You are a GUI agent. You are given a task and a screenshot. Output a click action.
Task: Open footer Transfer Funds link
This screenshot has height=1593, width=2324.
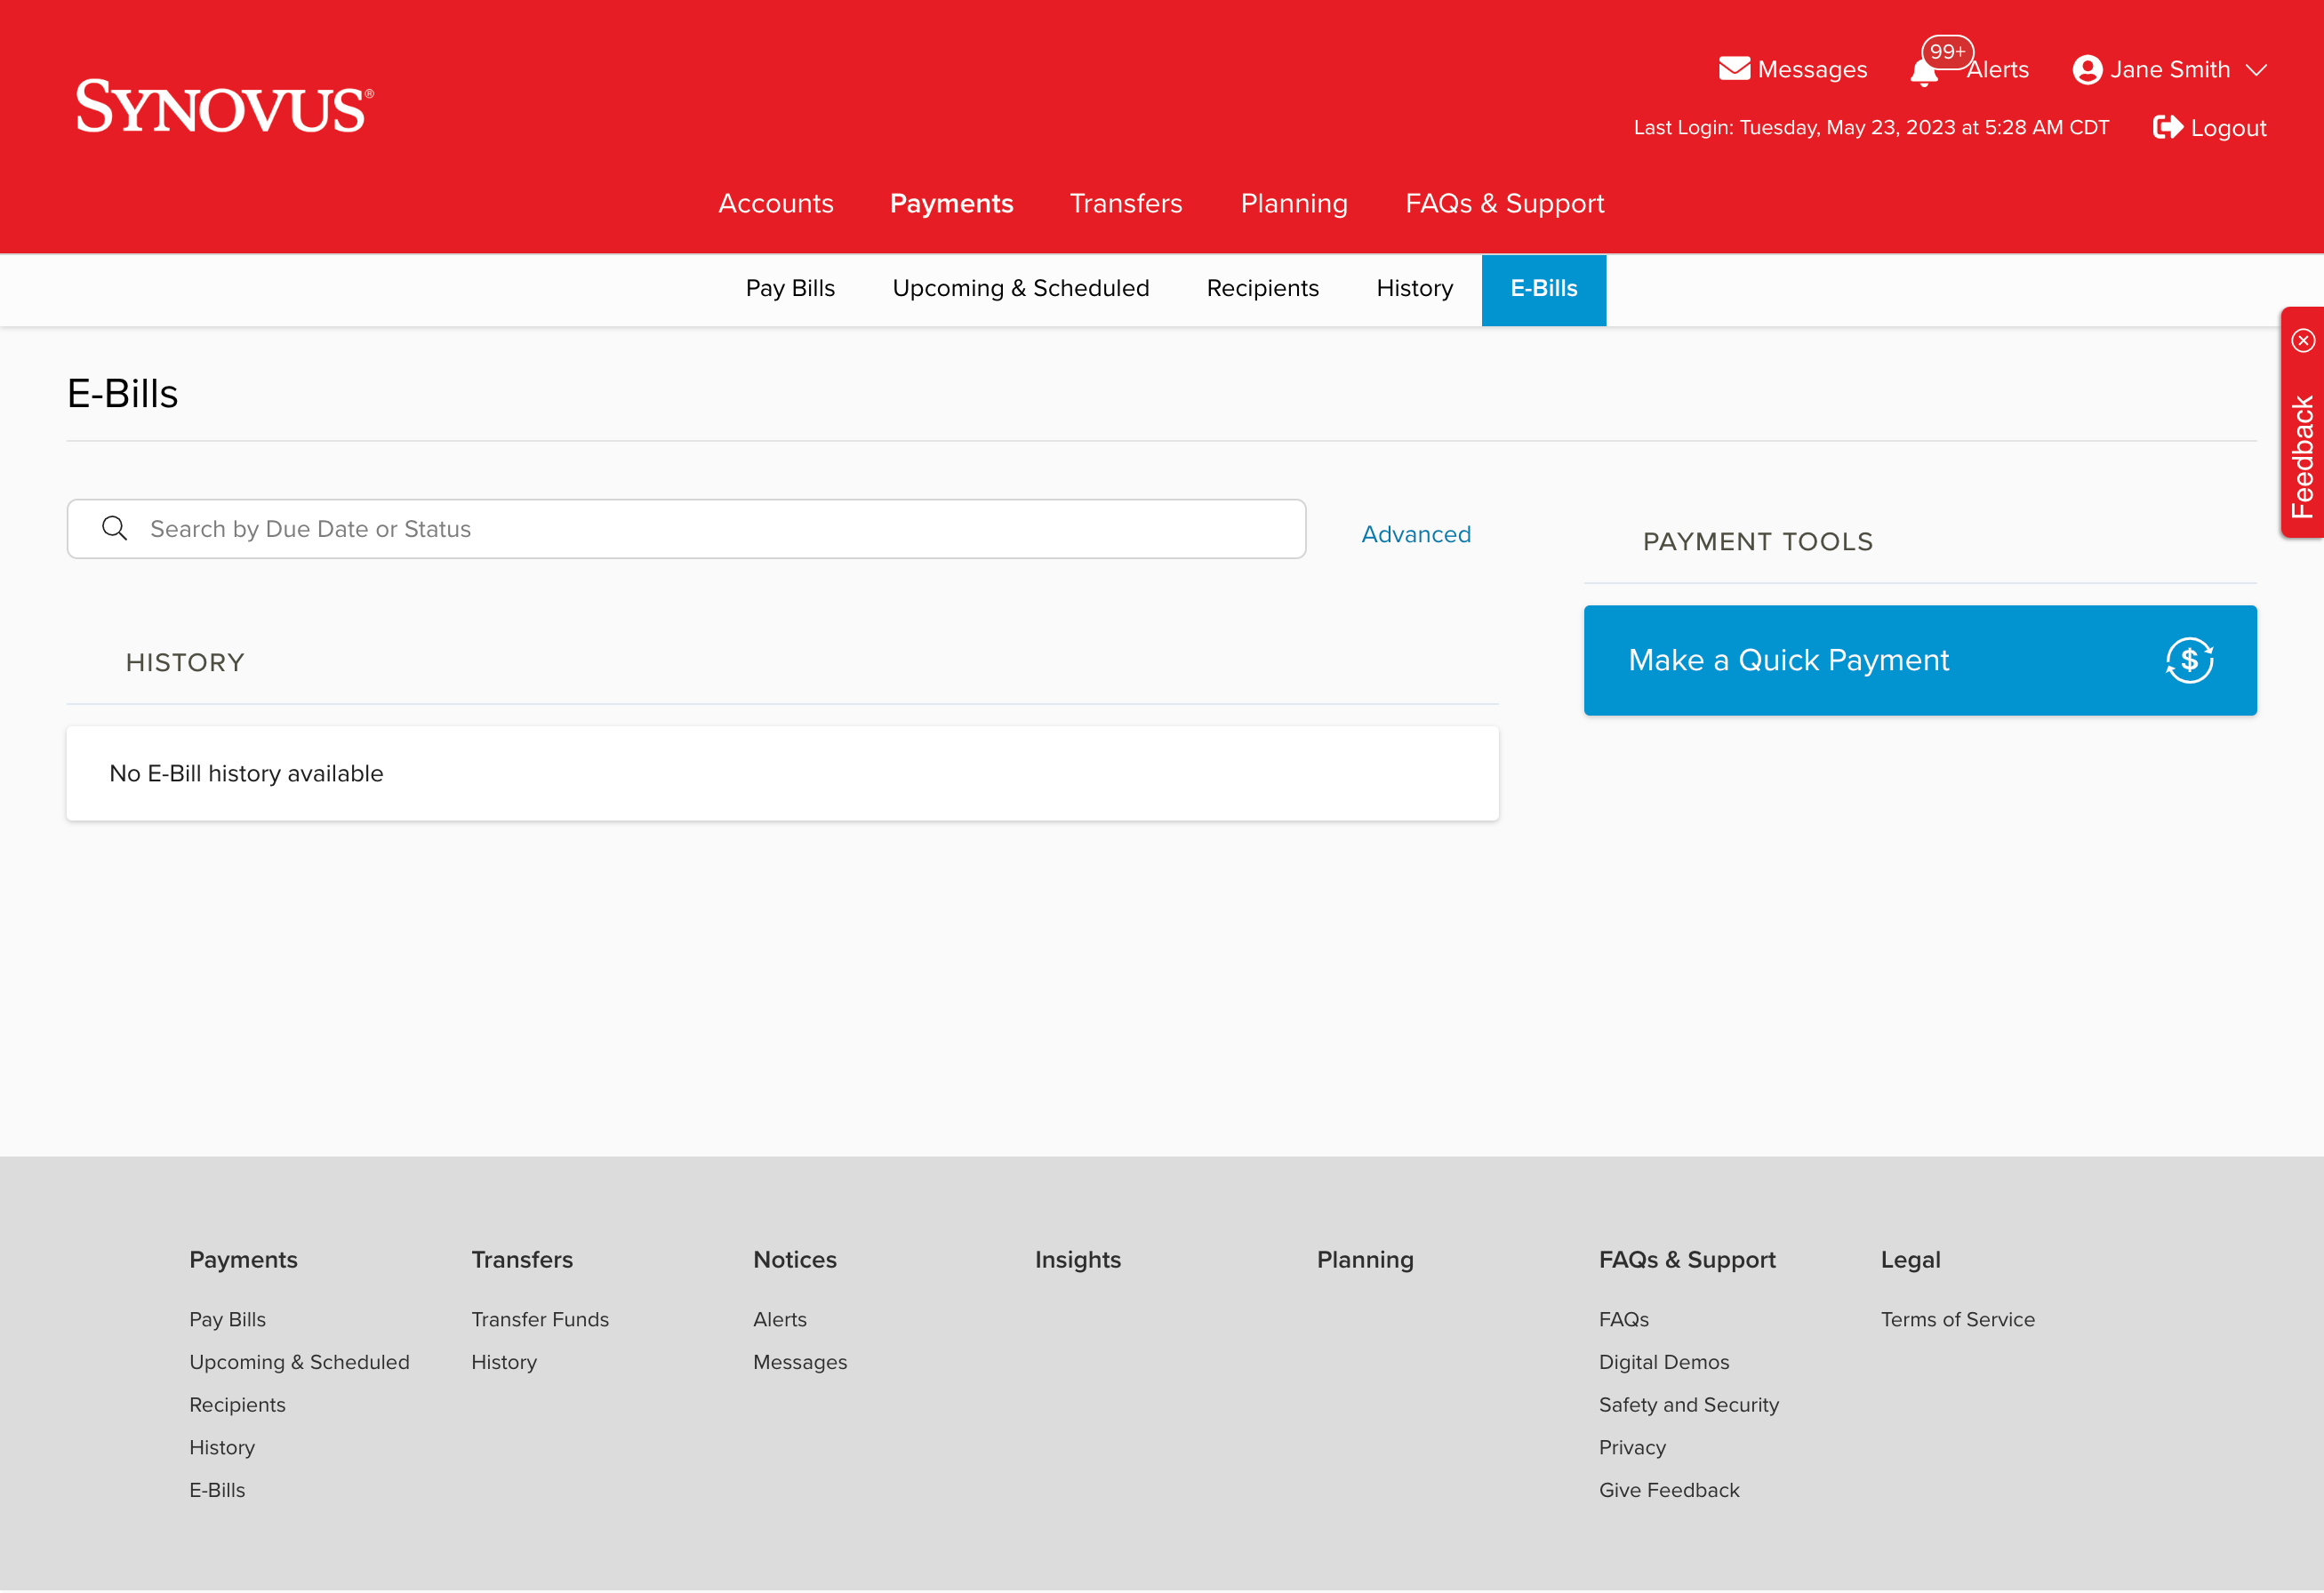pos(539,1319)
